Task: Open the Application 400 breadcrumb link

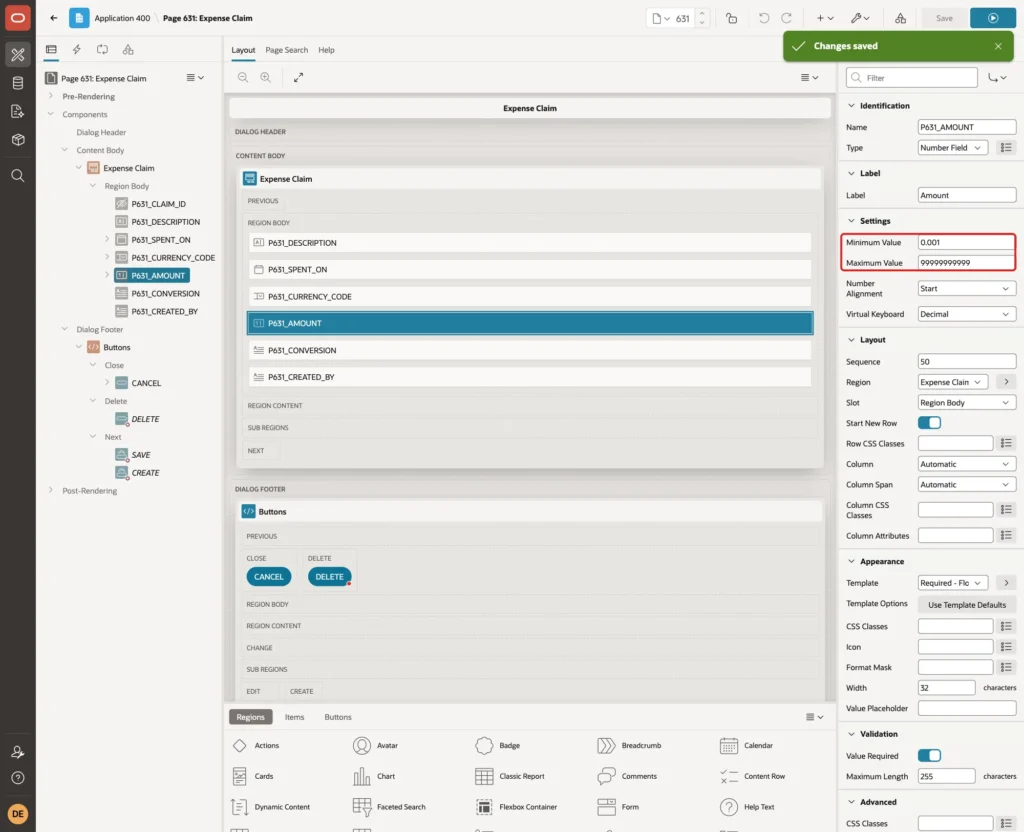Action: pyautogui.click(x=122, y=18)
